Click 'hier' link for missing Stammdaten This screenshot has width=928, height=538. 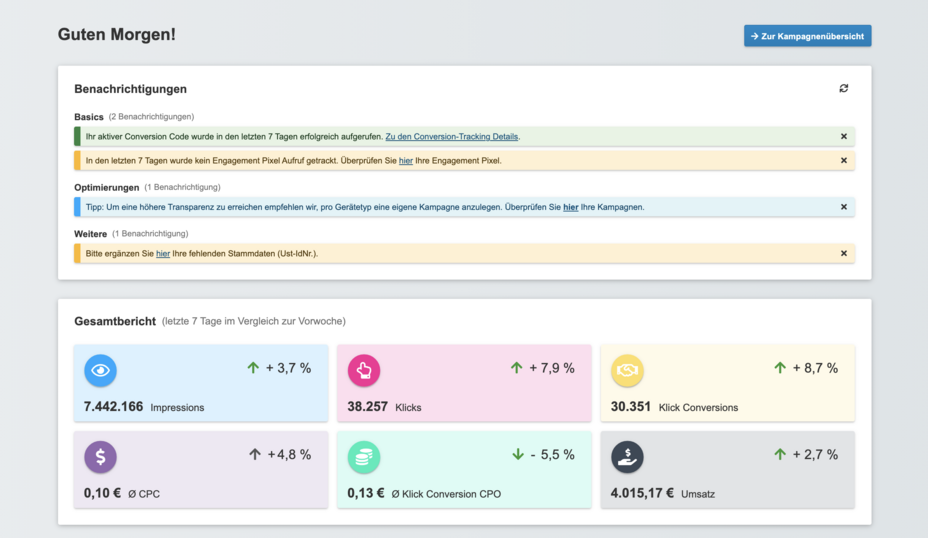[162, 254]
